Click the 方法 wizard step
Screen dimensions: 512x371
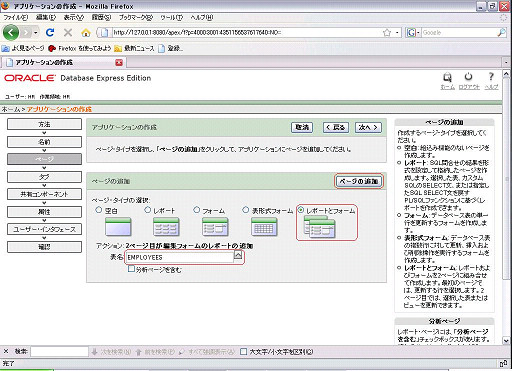pyautogui.click(x=44, y=124)
